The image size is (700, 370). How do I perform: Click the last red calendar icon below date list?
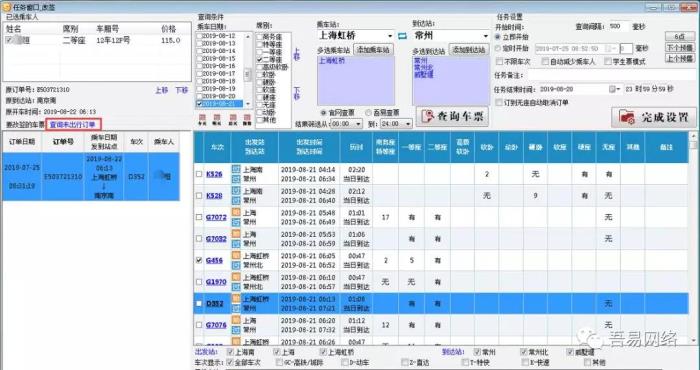tap(247, 120)
